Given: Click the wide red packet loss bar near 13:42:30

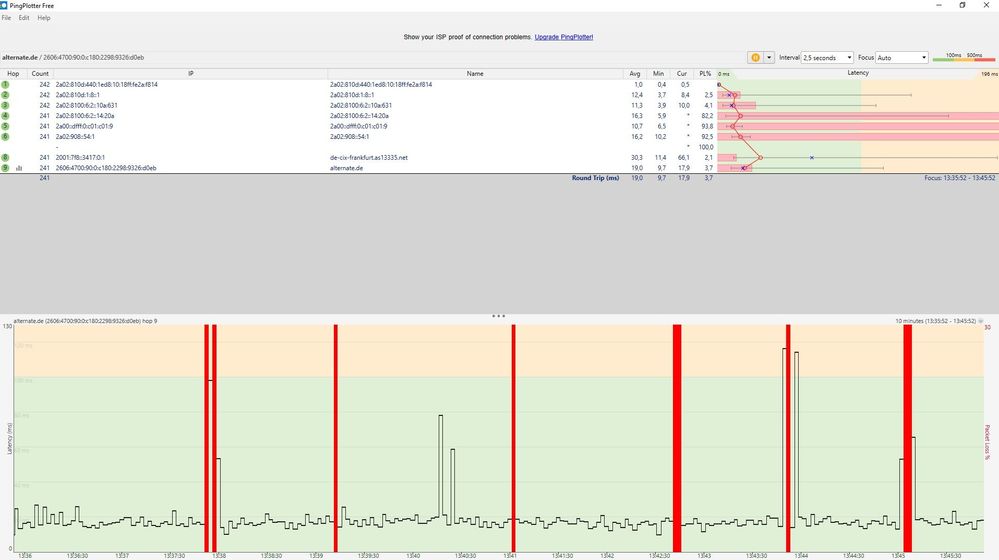Looking at the screenshot, I should (677, 438).
